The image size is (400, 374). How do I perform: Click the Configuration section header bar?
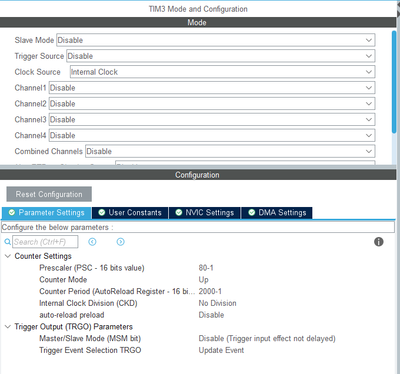(x=198, y=175)
